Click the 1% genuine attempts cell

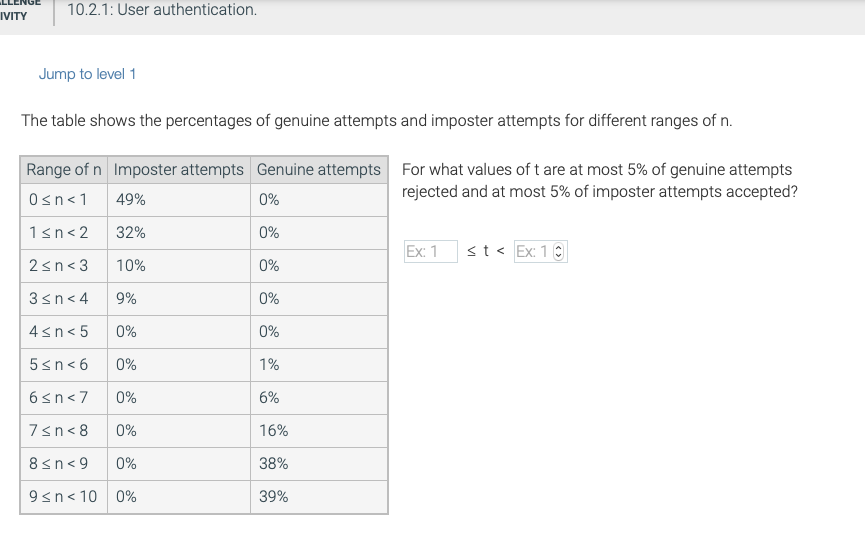click(319, 365)
